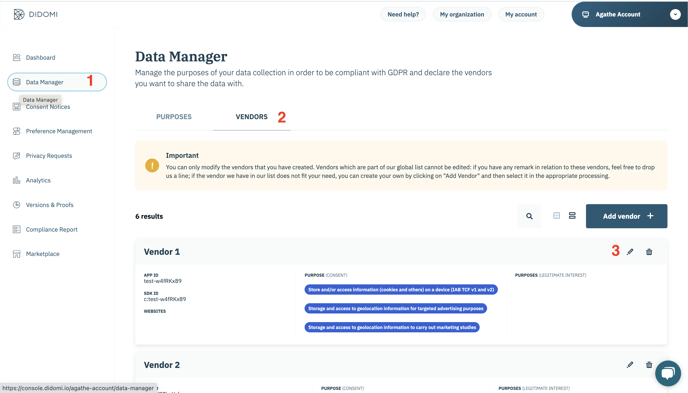The width and height of the screenshot is (688, 393).
Task: Switch to list view layout
Action: pos(572,216)
